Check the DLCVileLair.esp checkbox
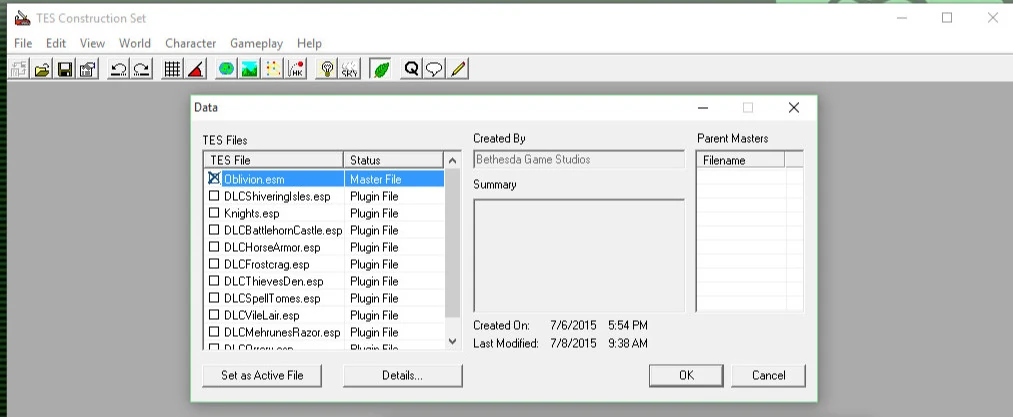The height and width of the screenshot is (417, 1013). tap(214, 315)
